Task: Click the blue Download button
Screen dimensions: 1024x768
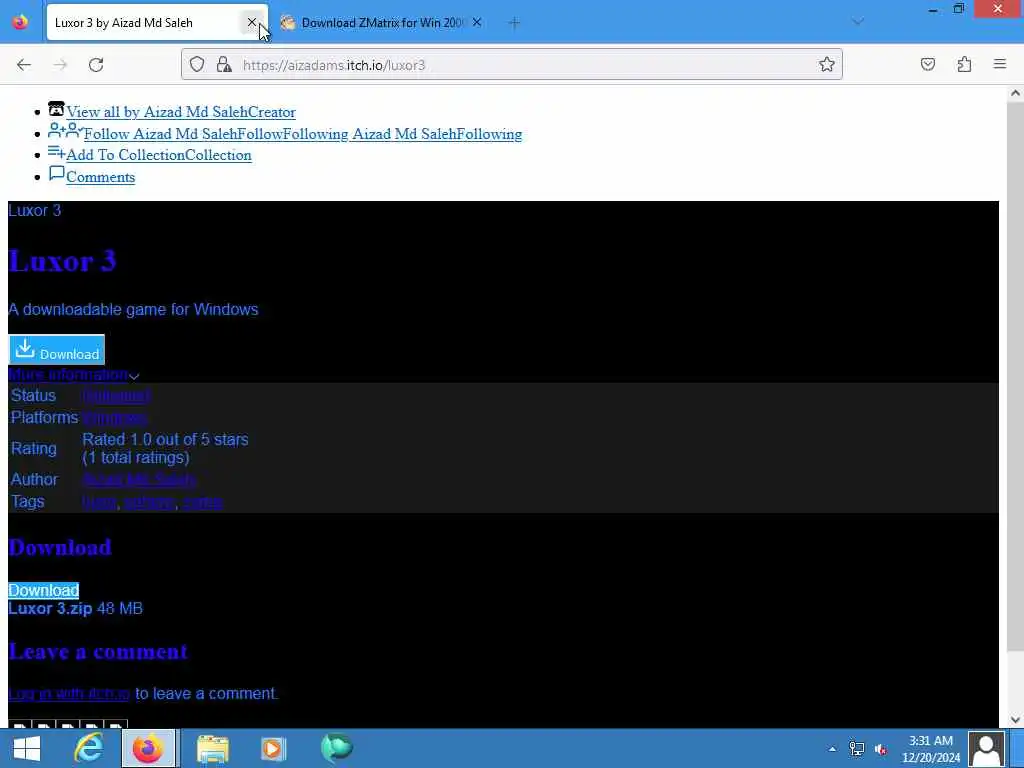Action: pos(57,350)
